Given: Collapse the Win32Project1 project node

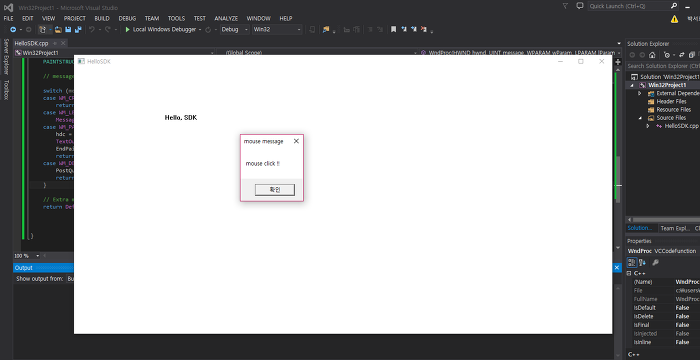Looking at the screenshot, I should click(632, 85).
